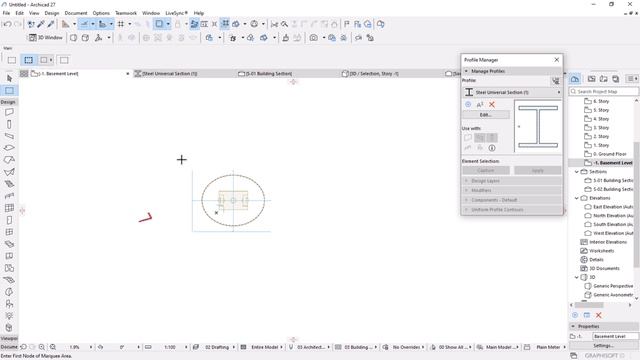
Task: Open the File menu
Action: coord(6,13)
